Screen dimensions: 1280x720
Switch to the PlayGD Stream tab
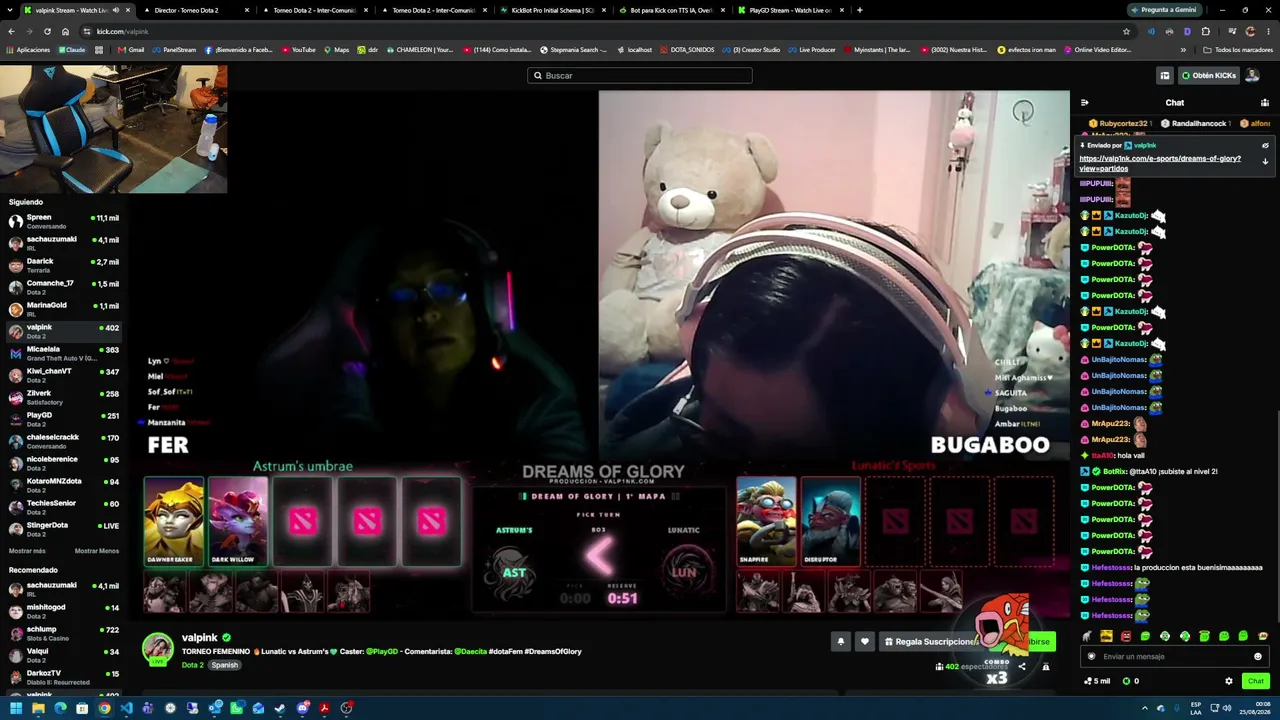point(790,10)
